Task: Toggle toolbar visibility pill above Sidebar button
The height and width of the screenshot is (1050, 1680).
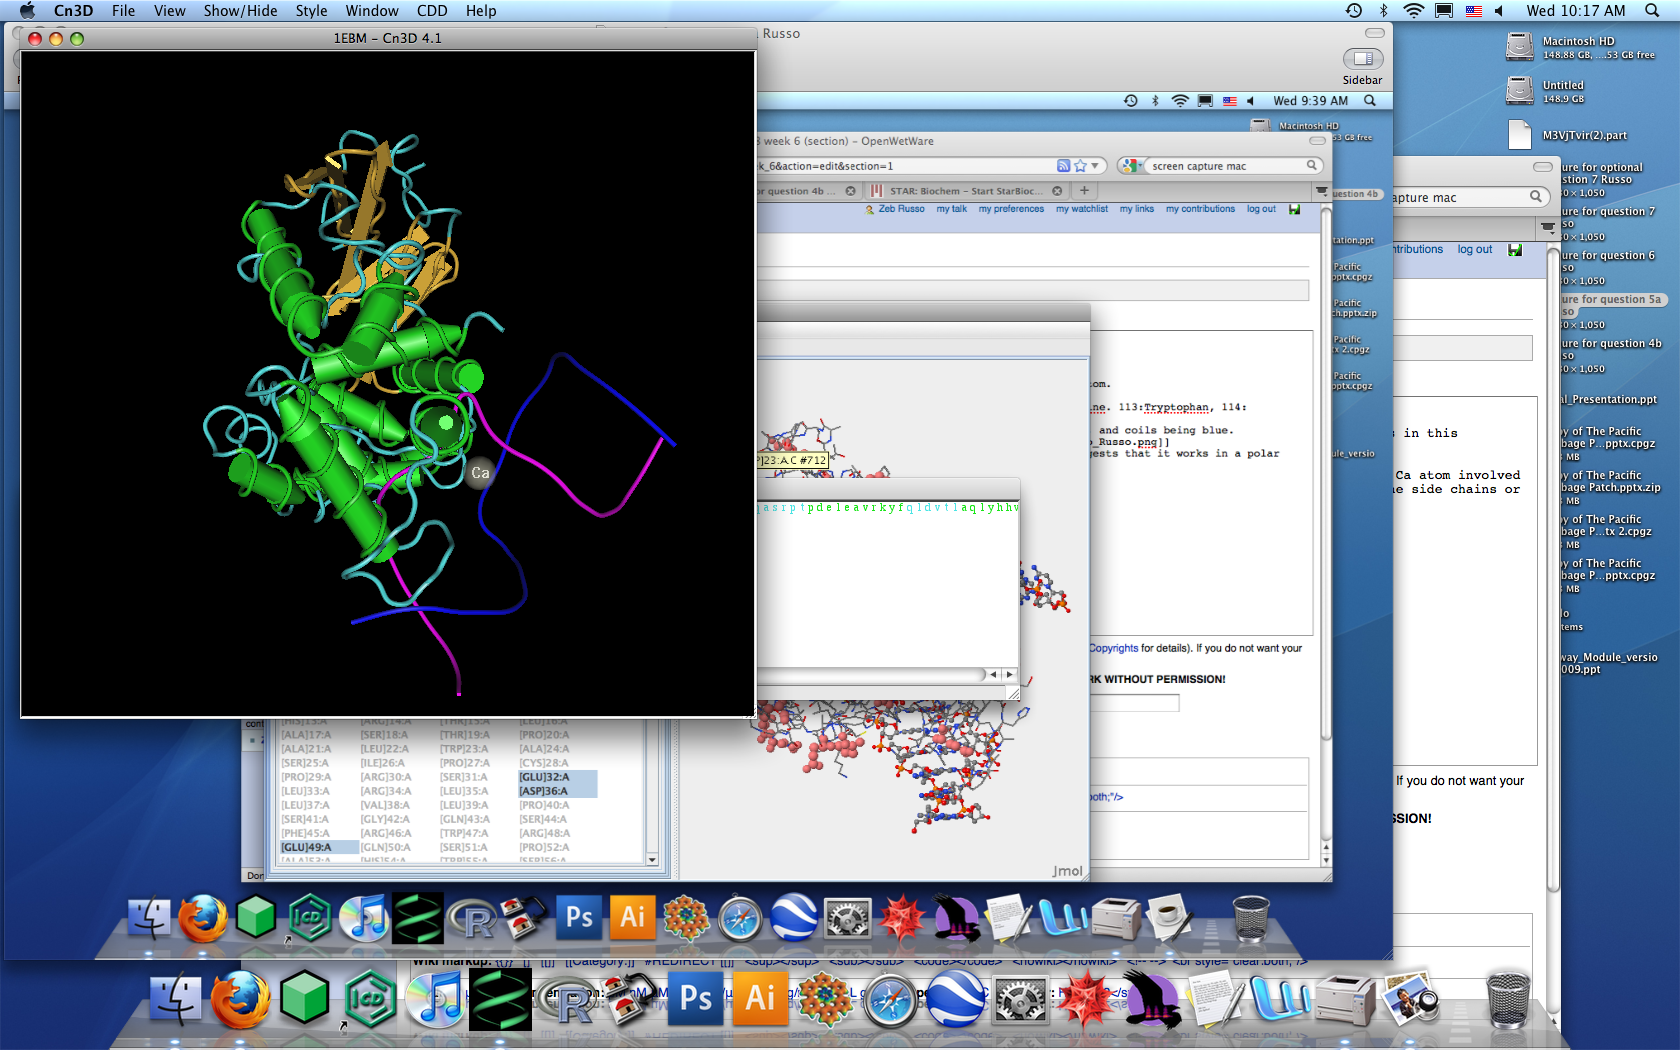Action: click(1374, 33)
